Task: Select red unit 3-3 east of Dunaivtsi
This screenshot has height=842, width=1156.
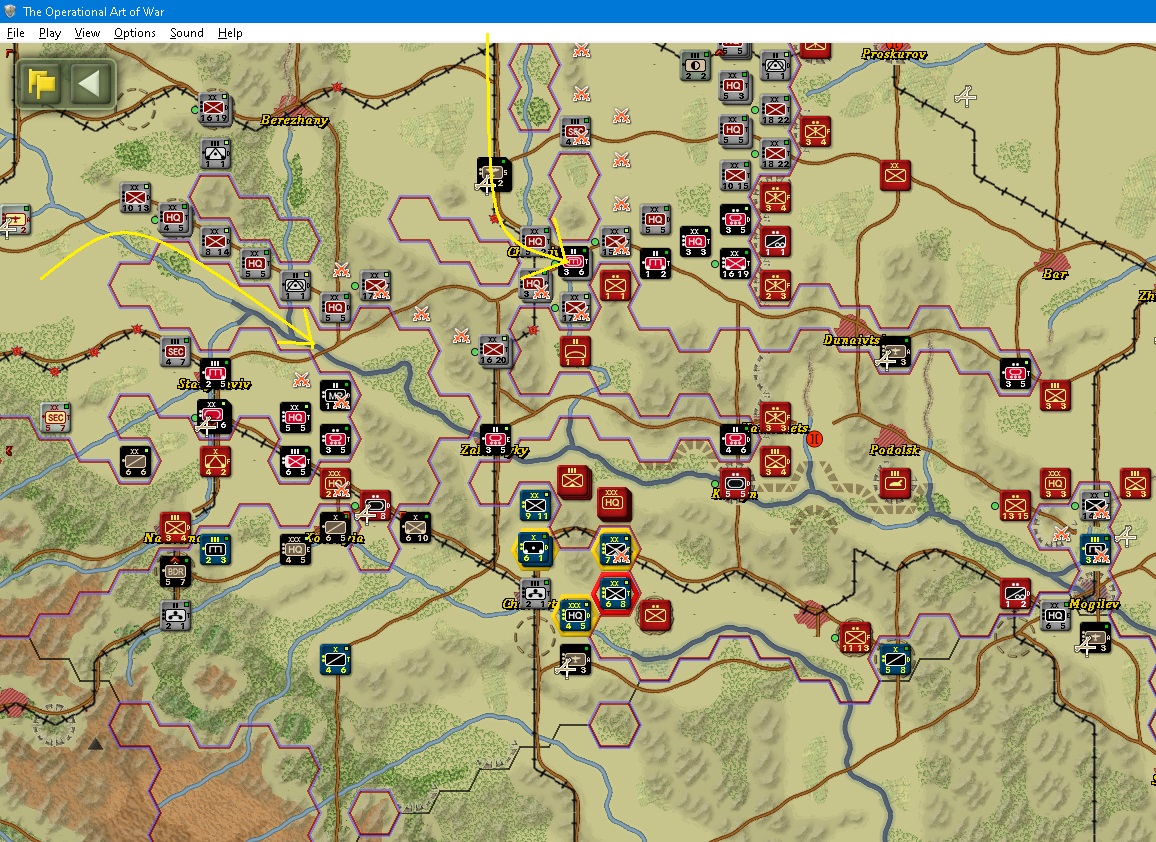Action: coord(1055,396)
